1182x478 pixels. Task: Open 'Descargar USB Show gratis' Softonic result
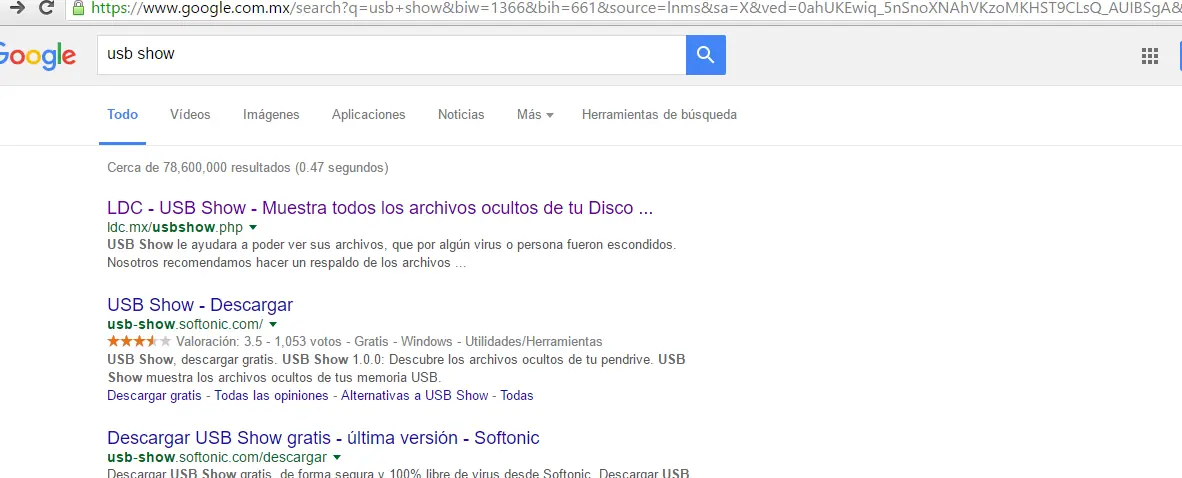323,438
